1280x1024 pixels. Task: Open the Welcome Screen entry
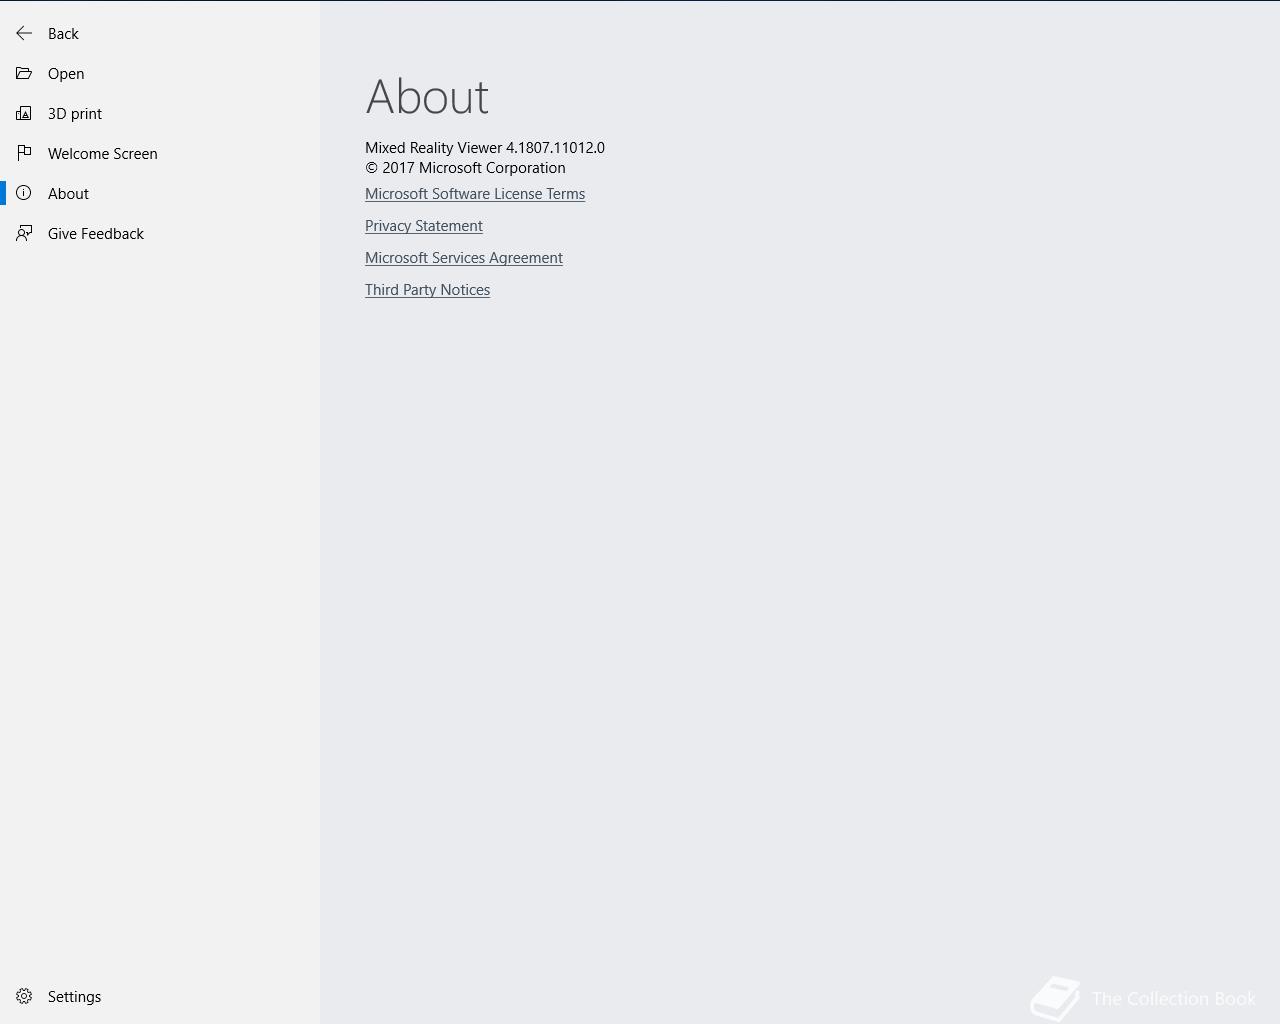[103, 154]
